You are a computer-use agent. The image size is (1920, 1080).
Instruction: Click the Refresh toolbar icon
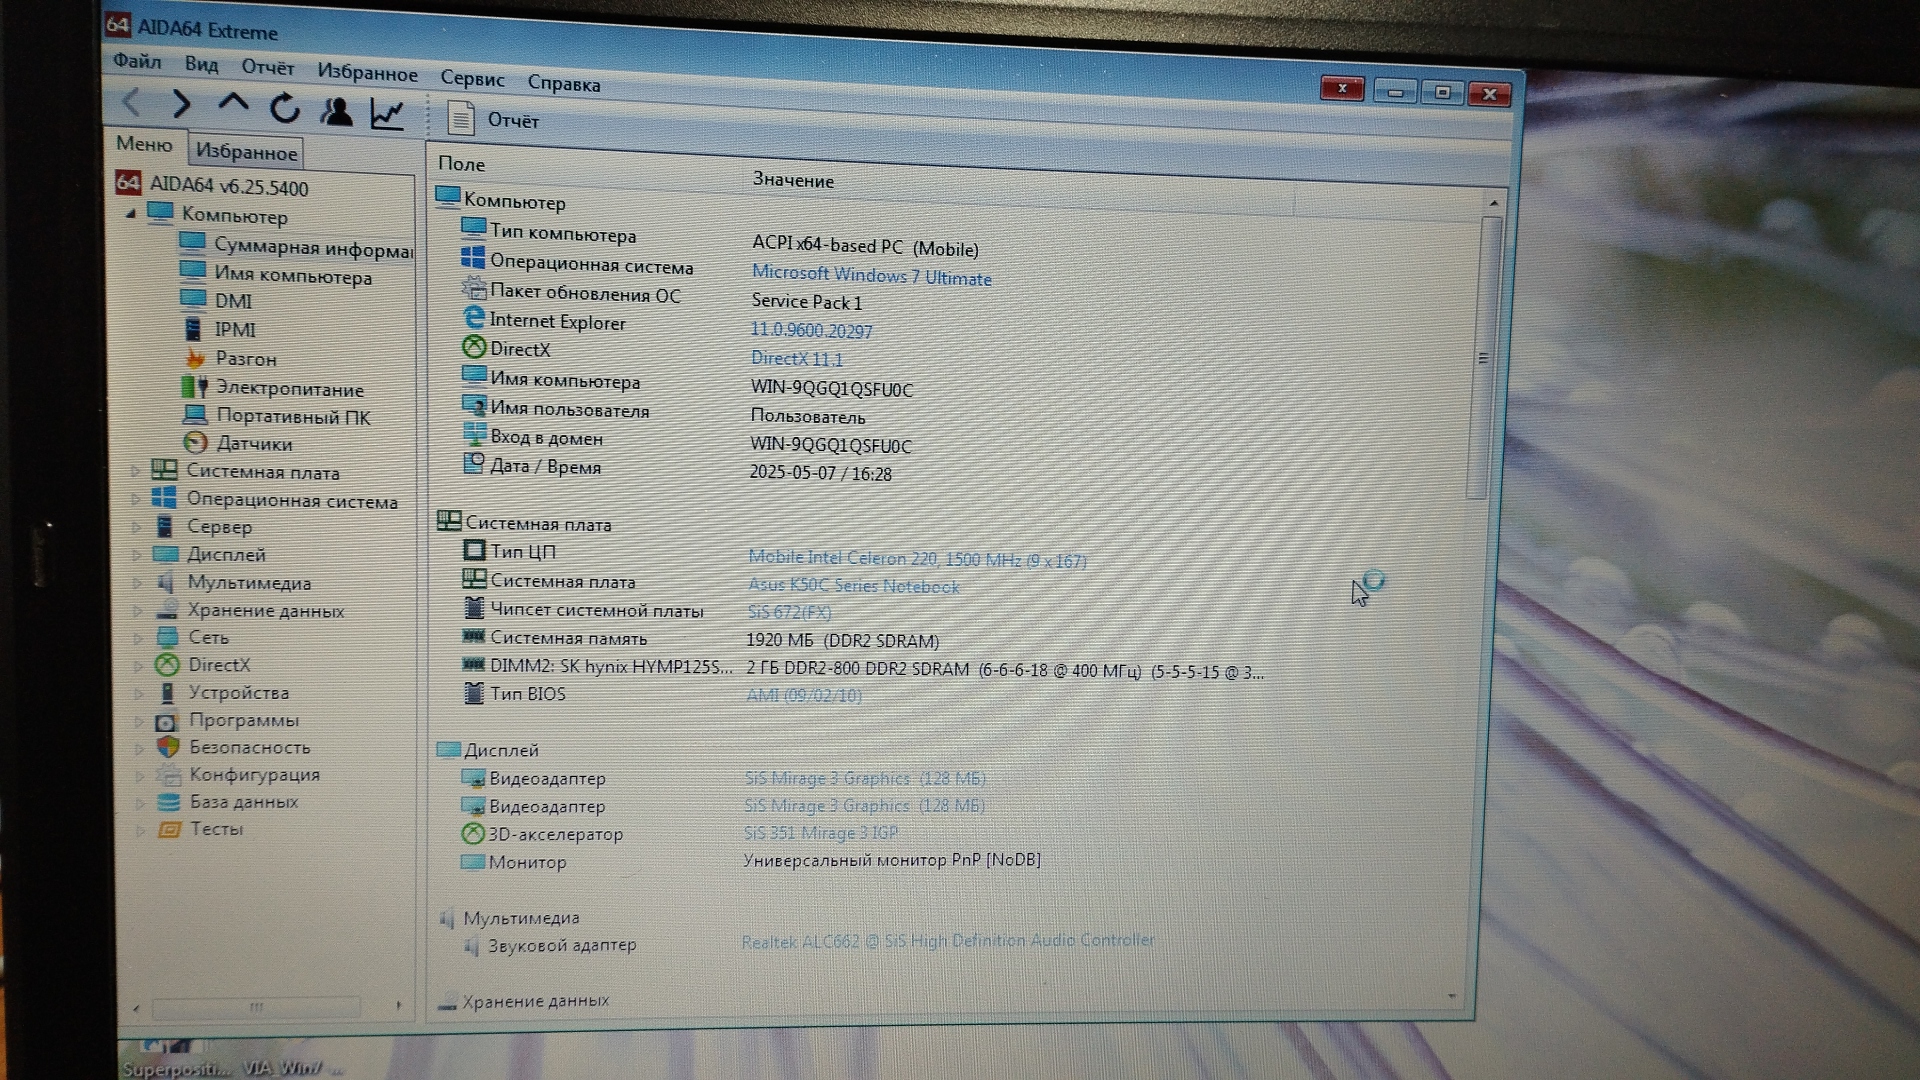285,108
